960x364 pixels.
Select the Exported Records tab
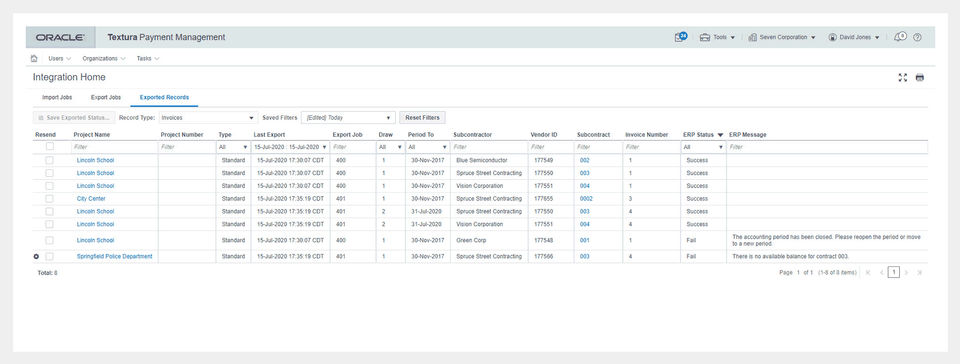[164, 97]
